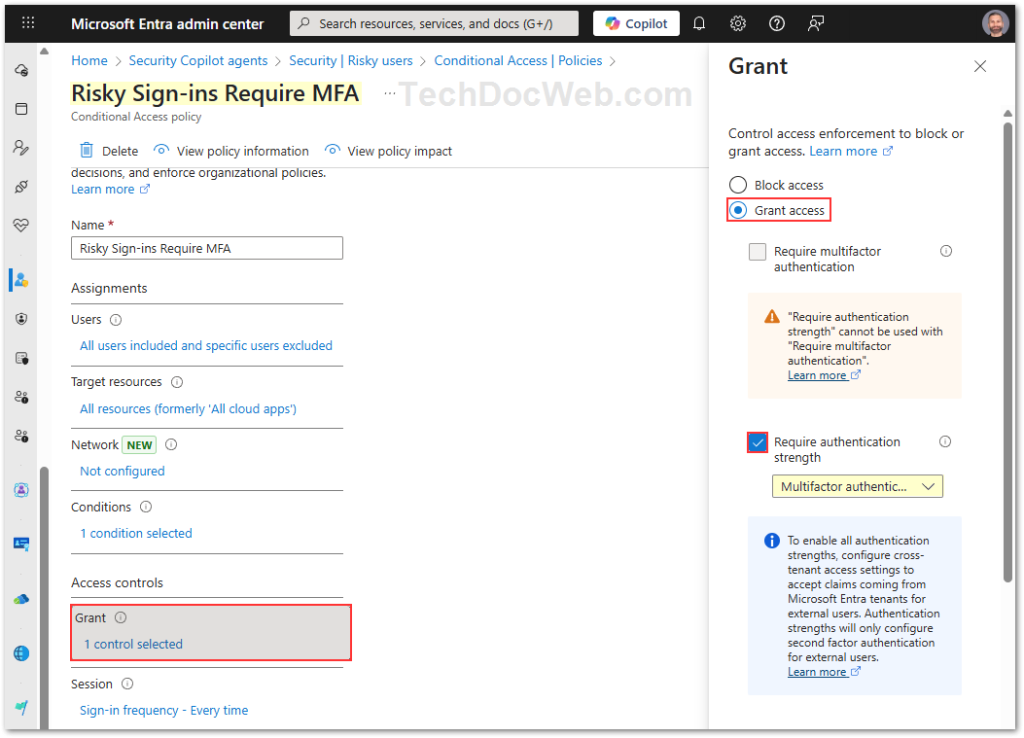
Task: Go to Security Copilot agents breadcrumb
Action: (x=198, y=61)
